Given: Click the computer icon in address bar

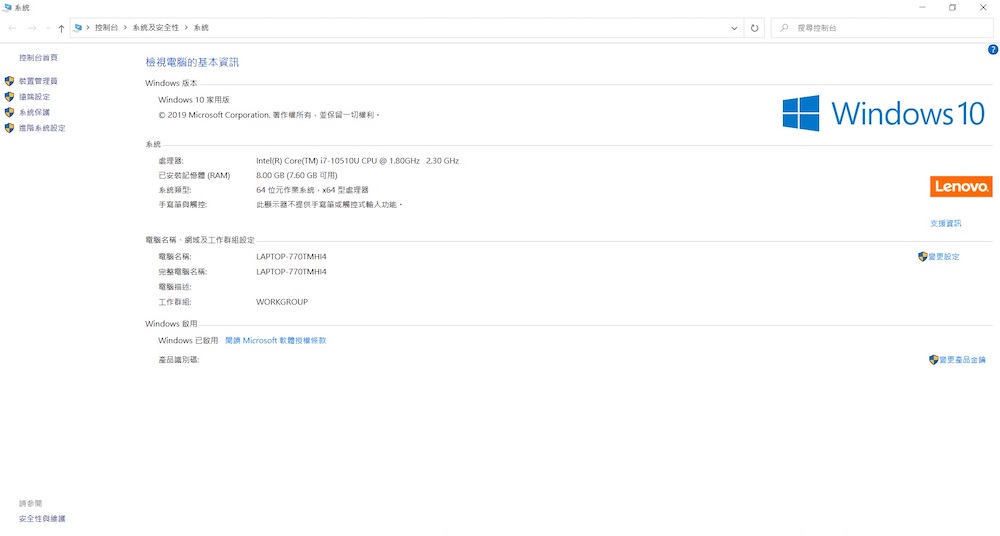Looking at the screenshot, I should [78, 27].
